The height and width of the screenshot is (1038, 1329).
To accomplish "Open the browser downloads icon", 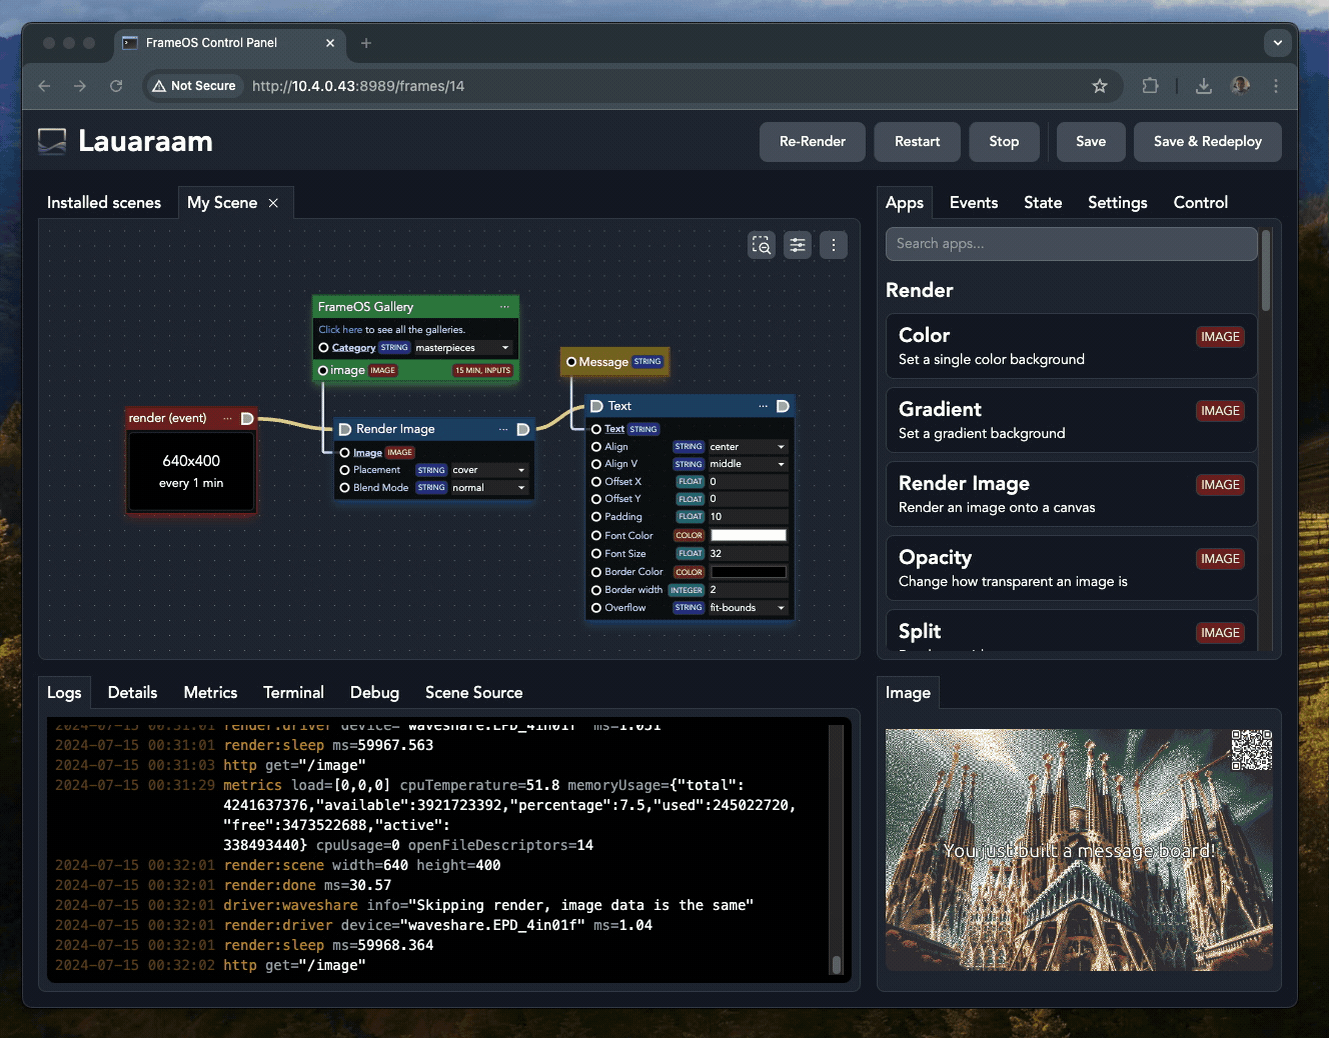I will (1204, 86).
